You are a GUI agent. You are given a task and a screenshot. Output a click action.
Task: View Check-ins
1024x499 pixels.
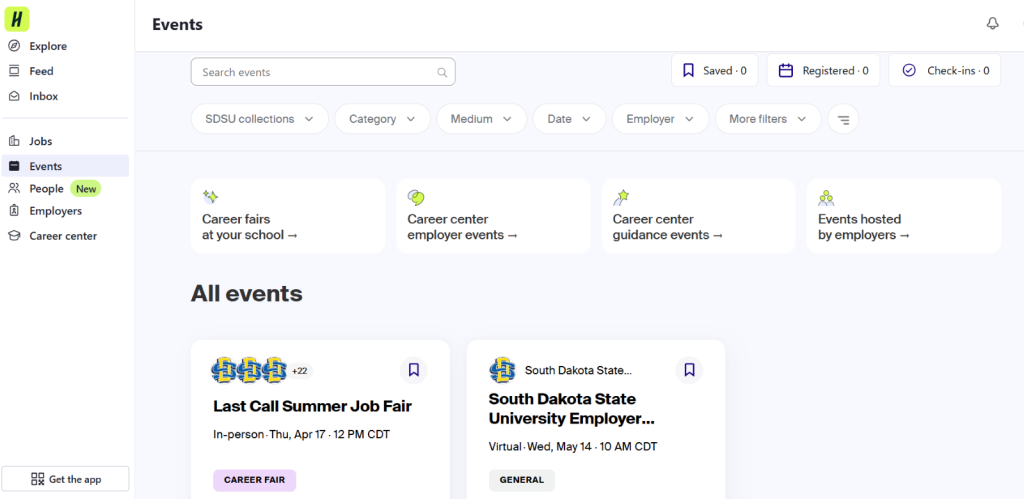[944, 71]
